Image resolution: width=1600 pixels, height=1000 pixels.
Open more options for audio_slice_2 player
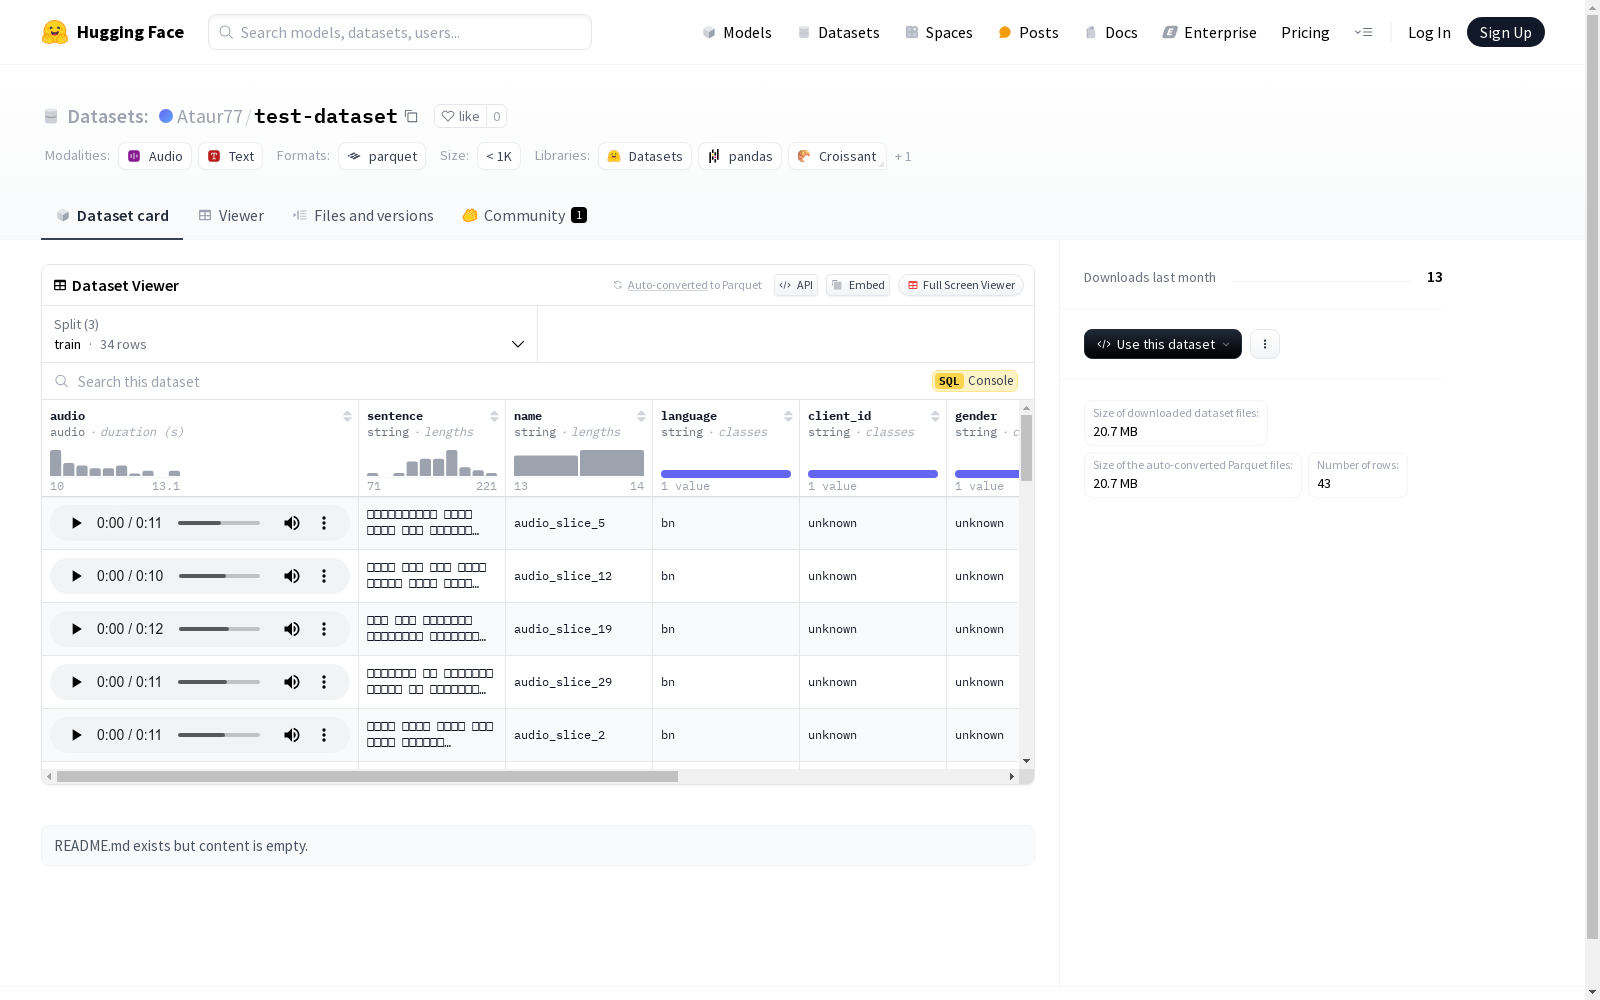point(324,735)
